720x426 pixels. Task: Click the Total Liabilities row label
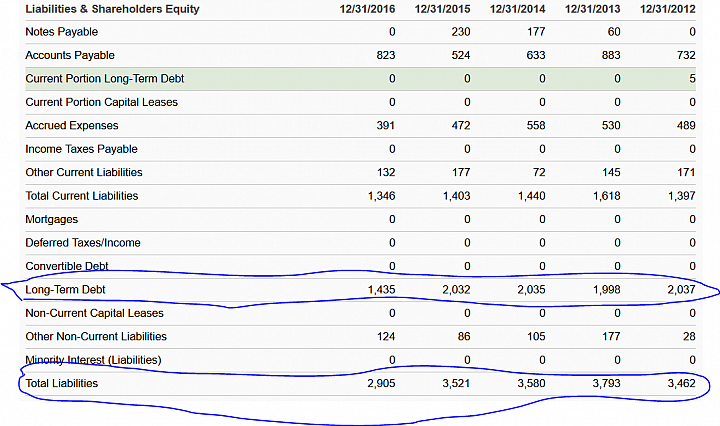point(62,383)
